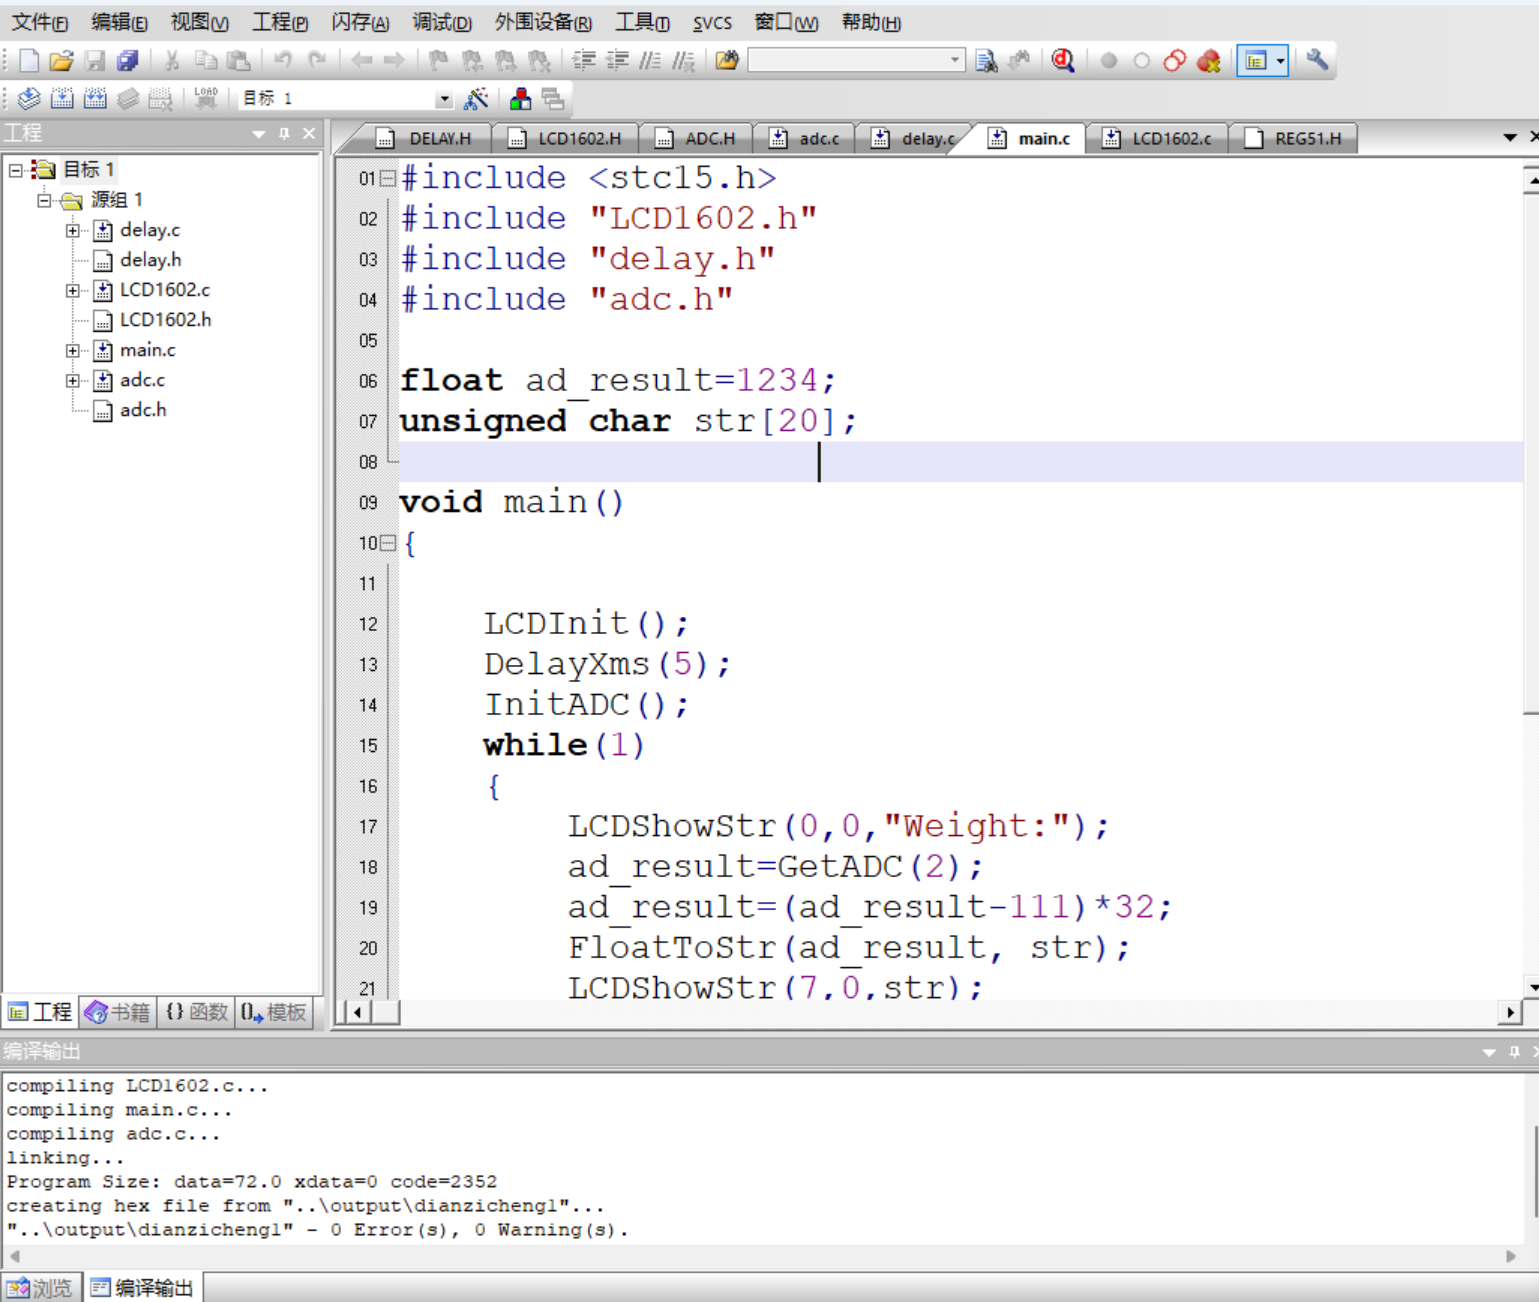This screenshot has height=1302, width=1539.
Task: Click the editor horizontal scroll left arrow
Action: 357,1013
